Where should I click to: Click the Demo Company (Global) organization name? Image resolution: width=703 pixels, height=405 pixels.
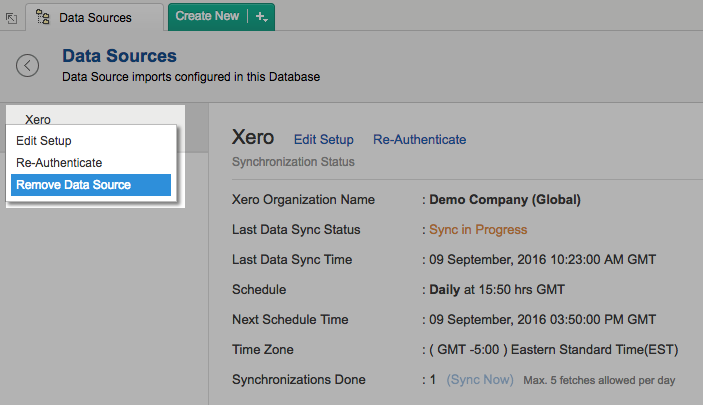pyautogui.click(x=505, y=200)
